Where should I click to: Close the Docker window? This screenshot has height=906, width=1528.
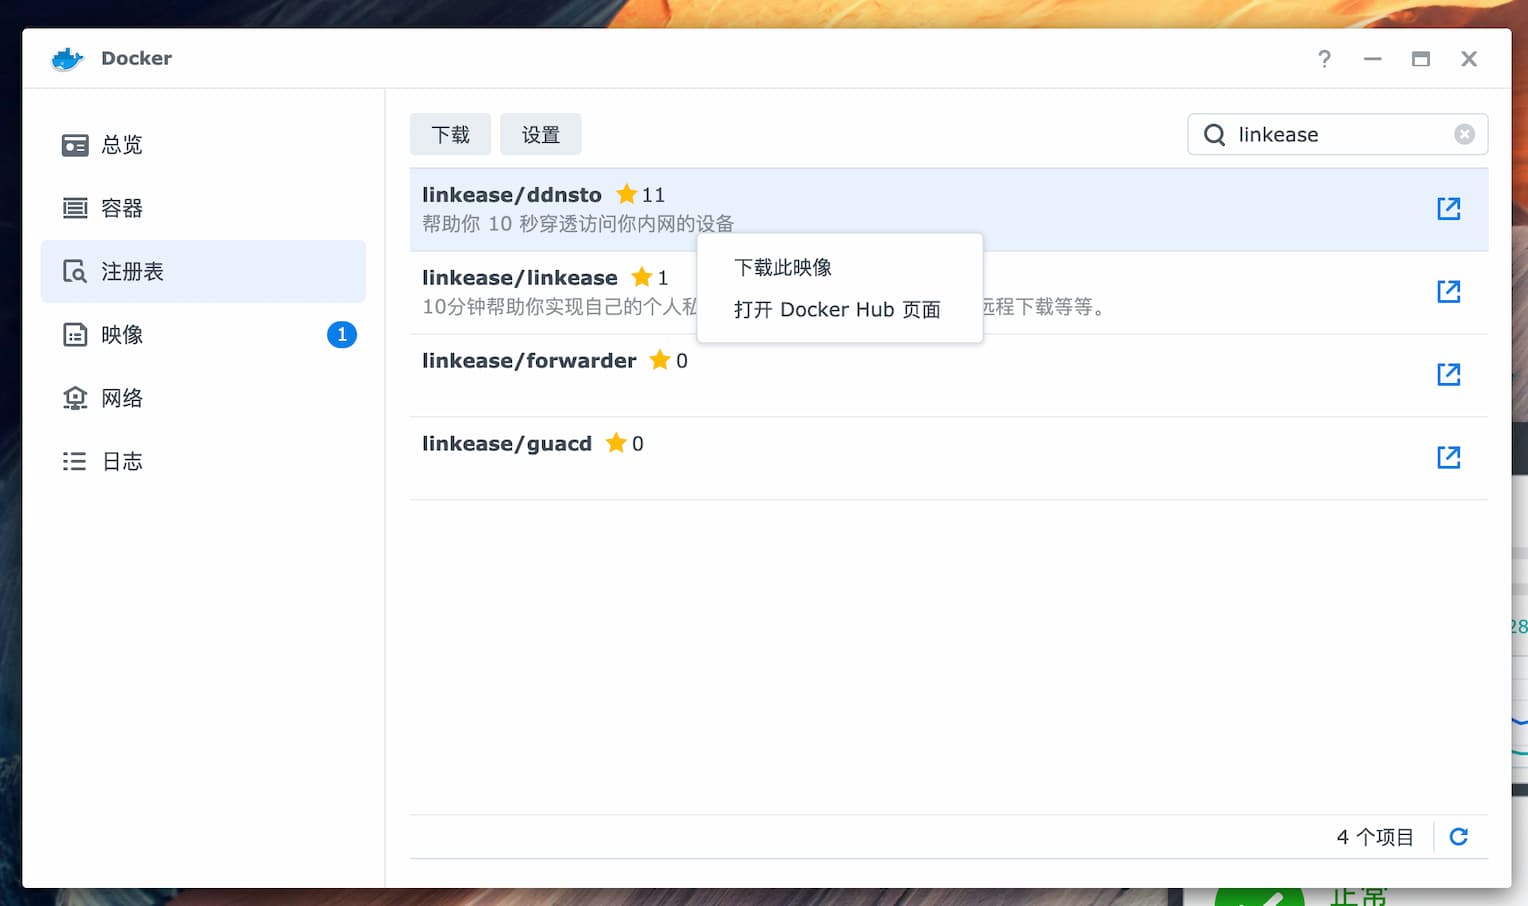[x=1469, y=59]
